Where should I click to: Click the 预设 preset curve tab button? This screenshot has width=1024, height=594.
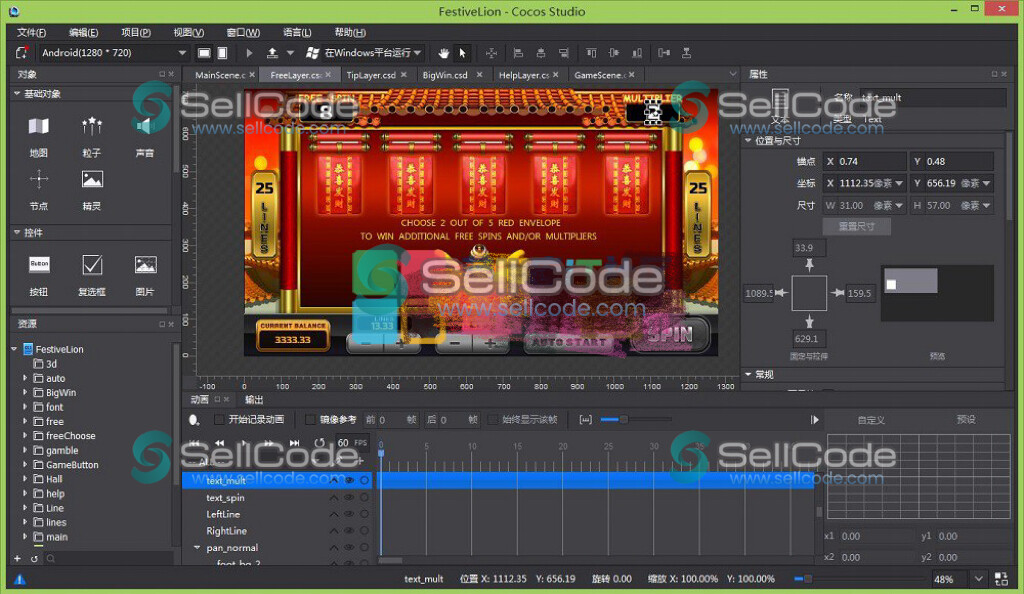[x=965, y=420]
